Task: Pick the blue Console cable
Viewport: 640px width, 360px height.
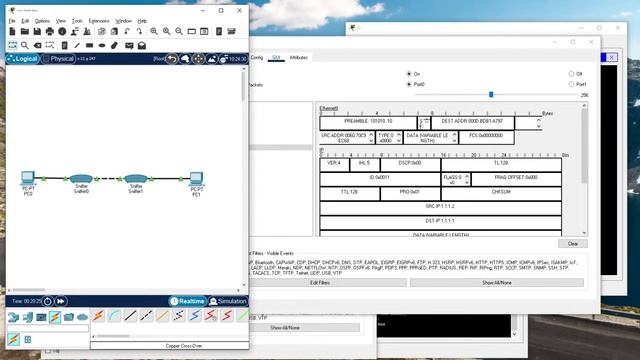Action: [114, 315]
